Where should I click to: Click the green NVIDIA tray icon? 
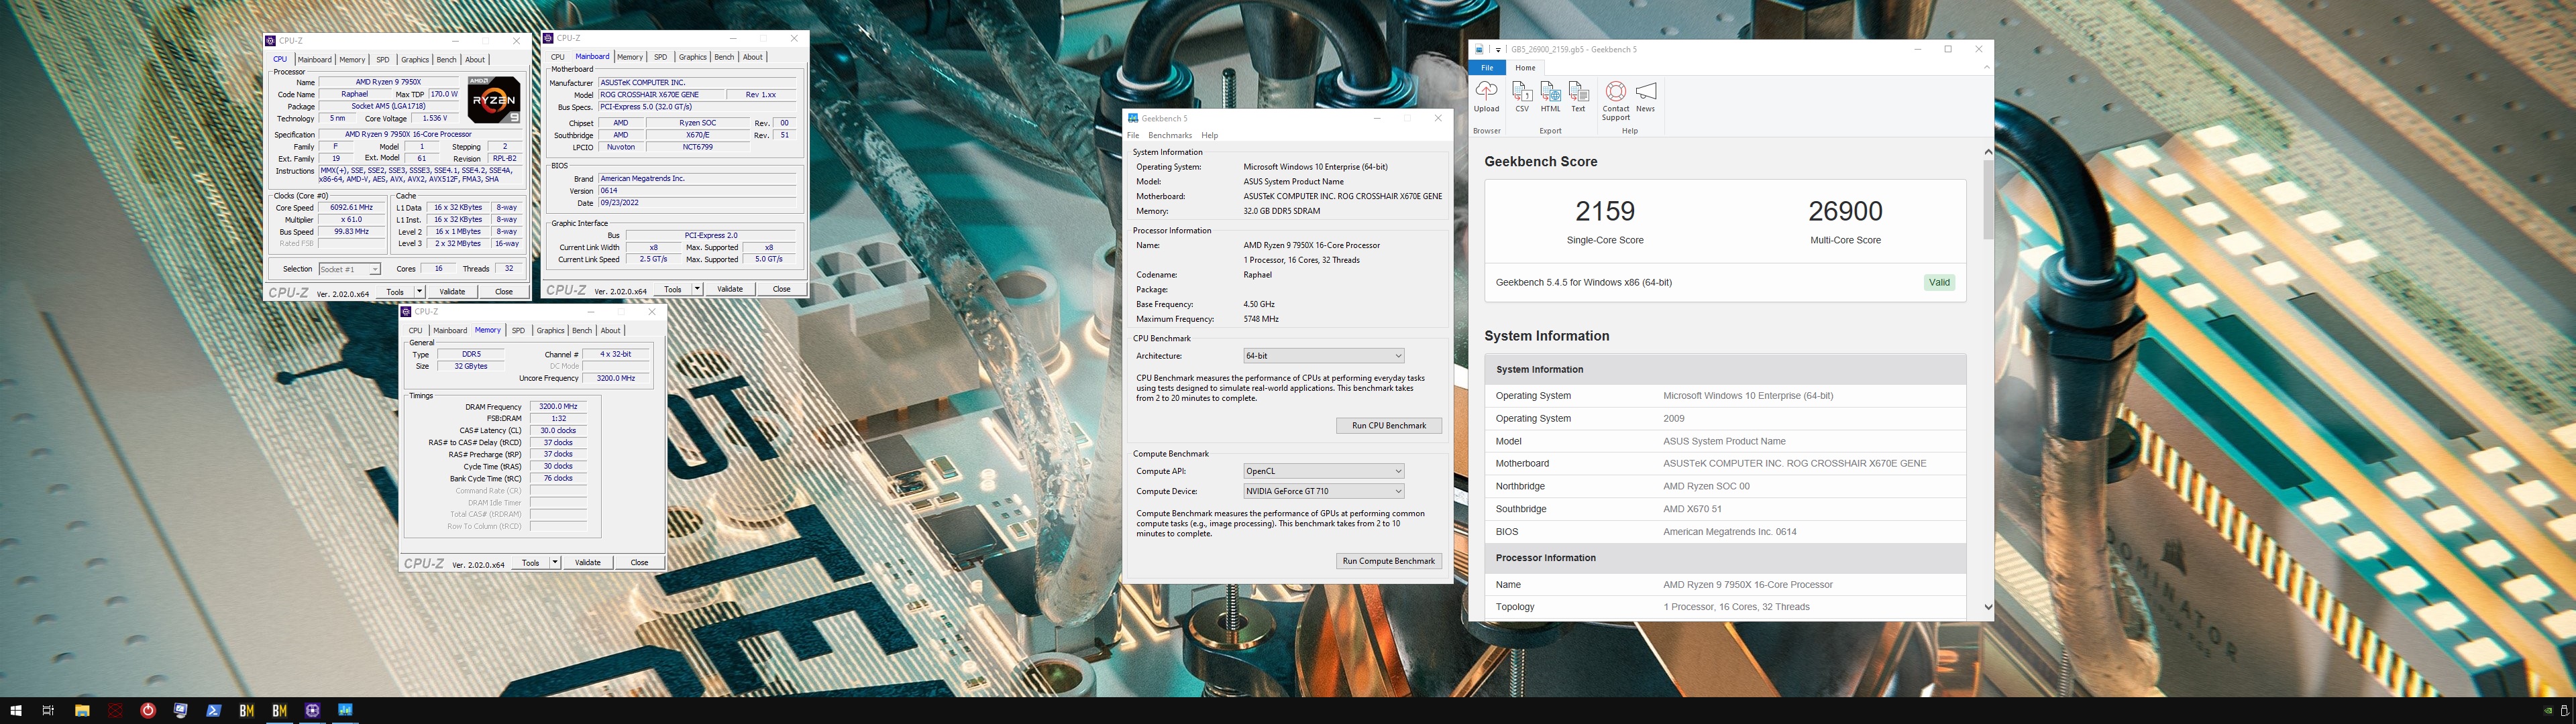tap(2548, 711)
